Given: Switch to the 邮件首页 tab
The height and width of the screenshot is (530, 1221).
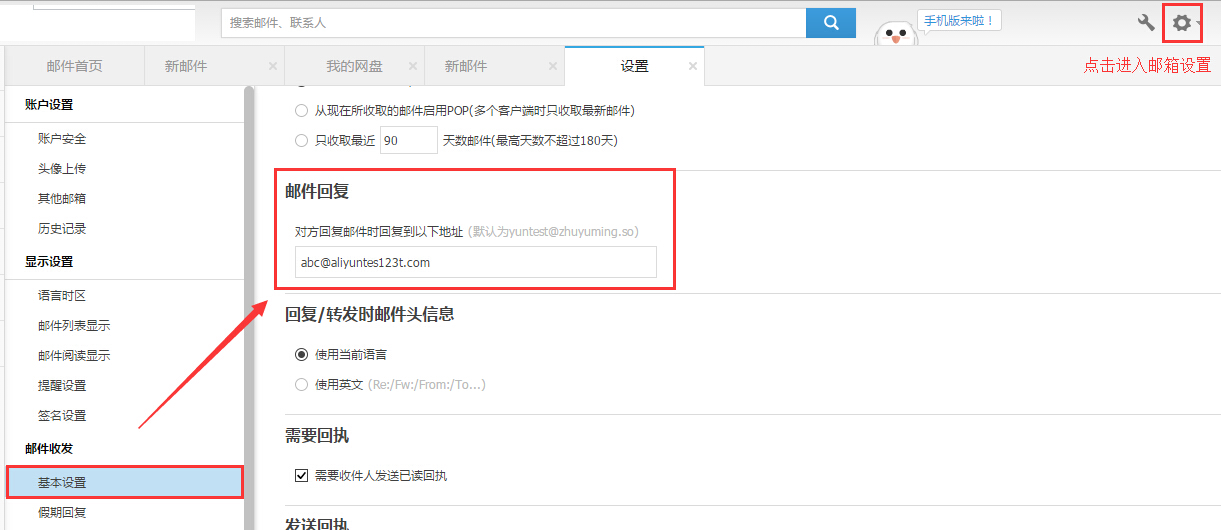Looking at the screenshot, I should pos(74,66).
